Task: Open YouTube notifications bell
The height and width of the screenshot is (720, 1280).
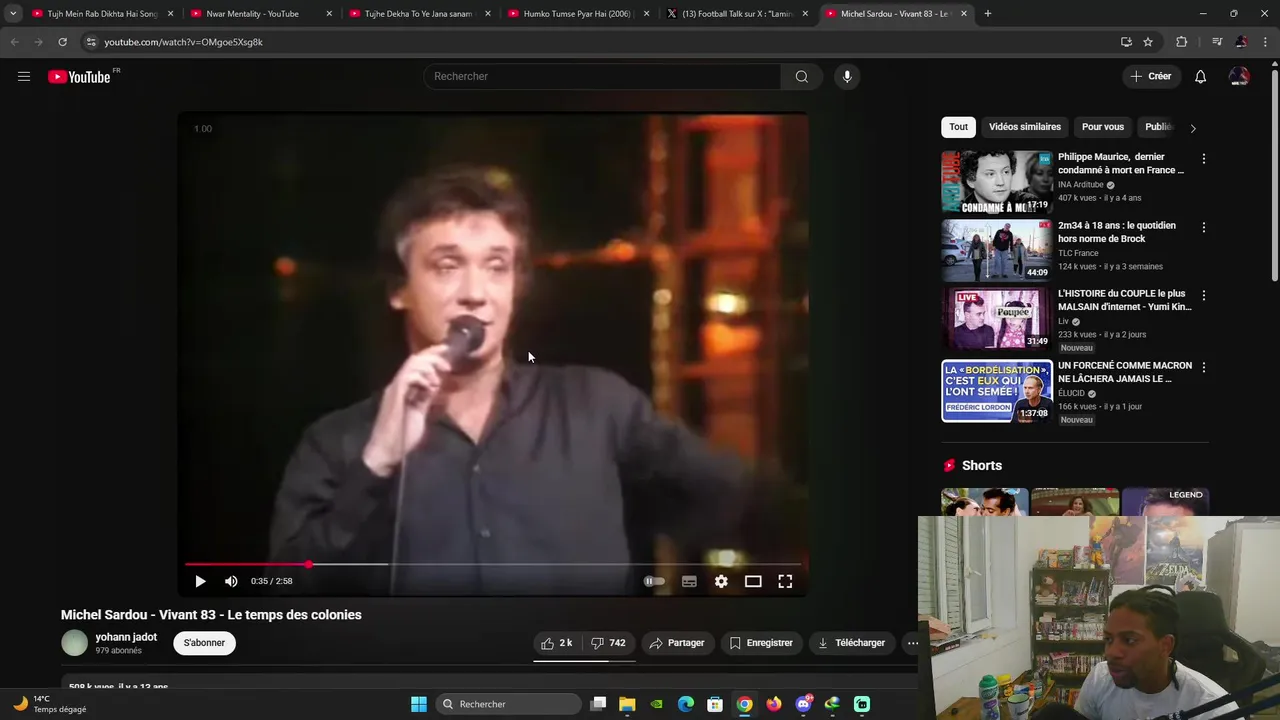Action: click(1200, 77)
